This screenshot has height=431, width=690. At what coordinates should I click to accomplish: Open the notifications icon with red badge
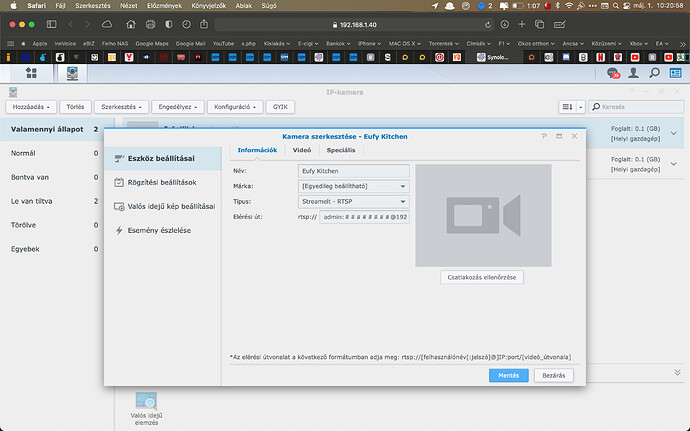(614, 73)
